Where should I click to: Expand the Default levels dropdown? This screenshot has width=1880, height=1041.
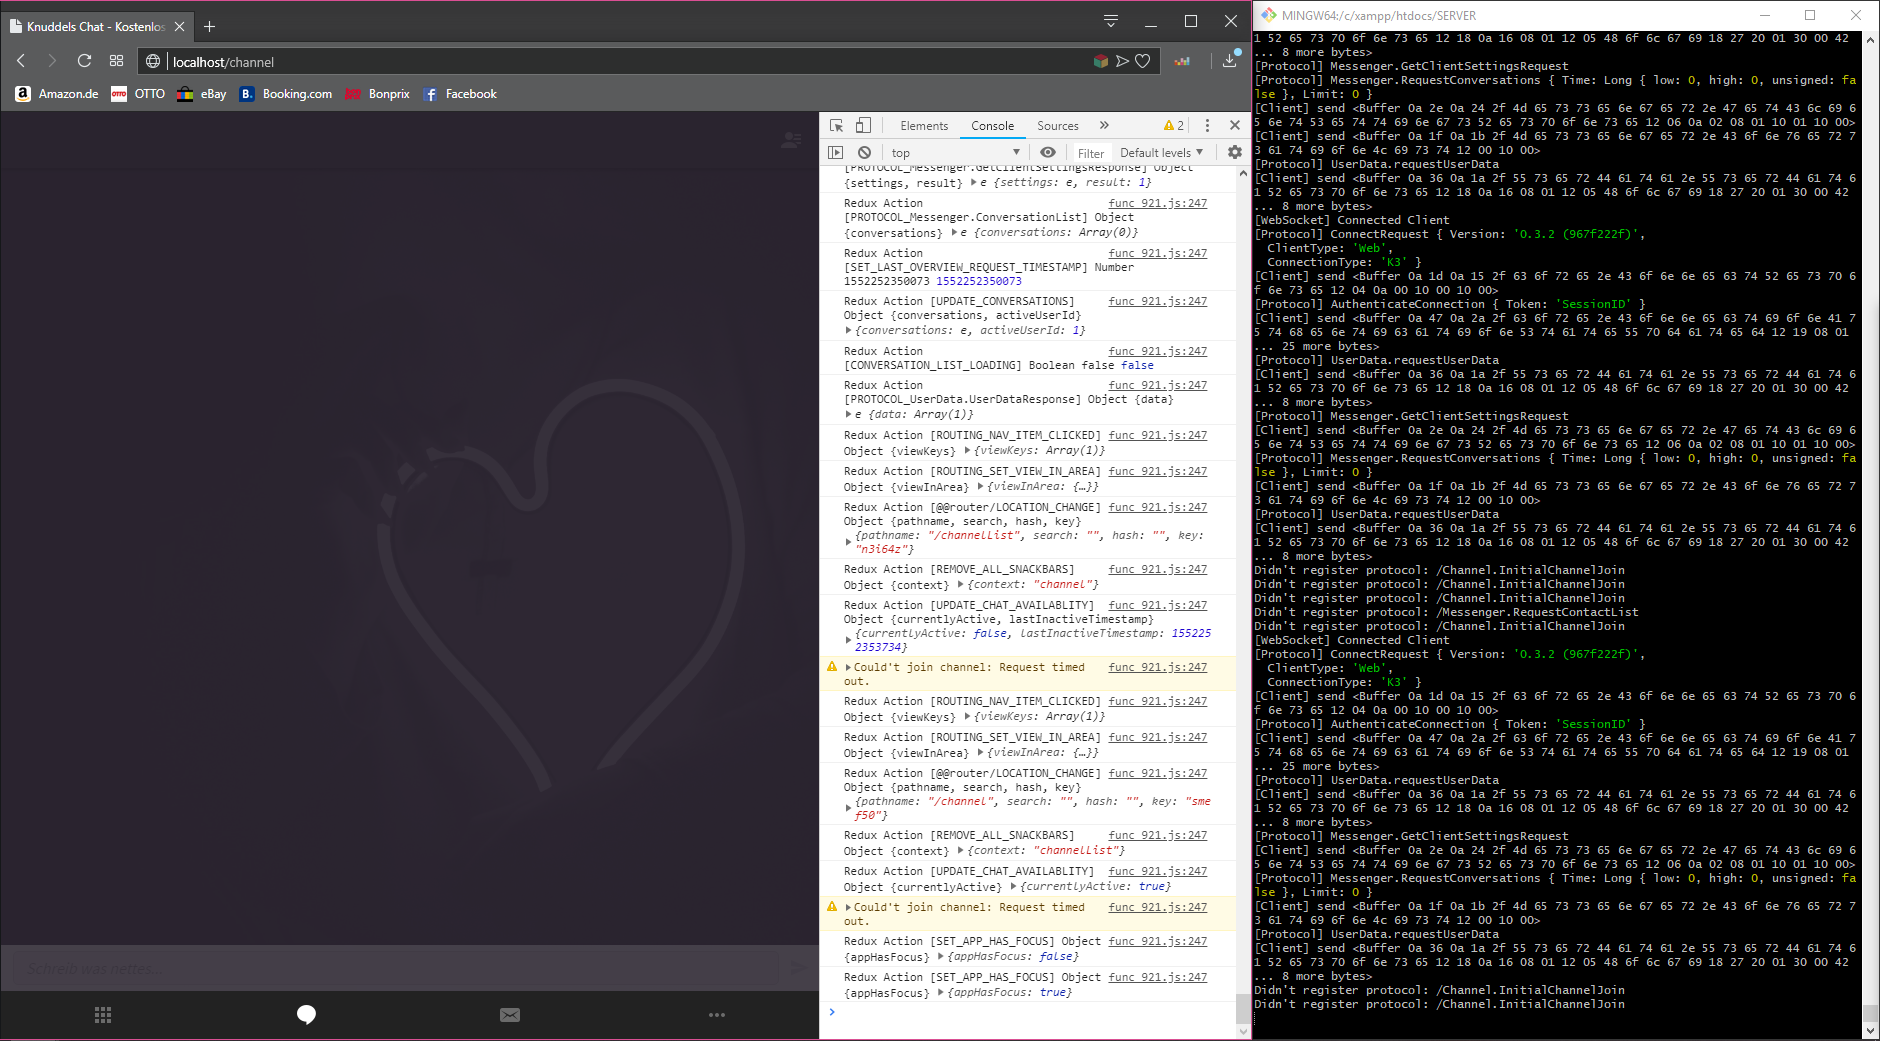coord(1161,152)
